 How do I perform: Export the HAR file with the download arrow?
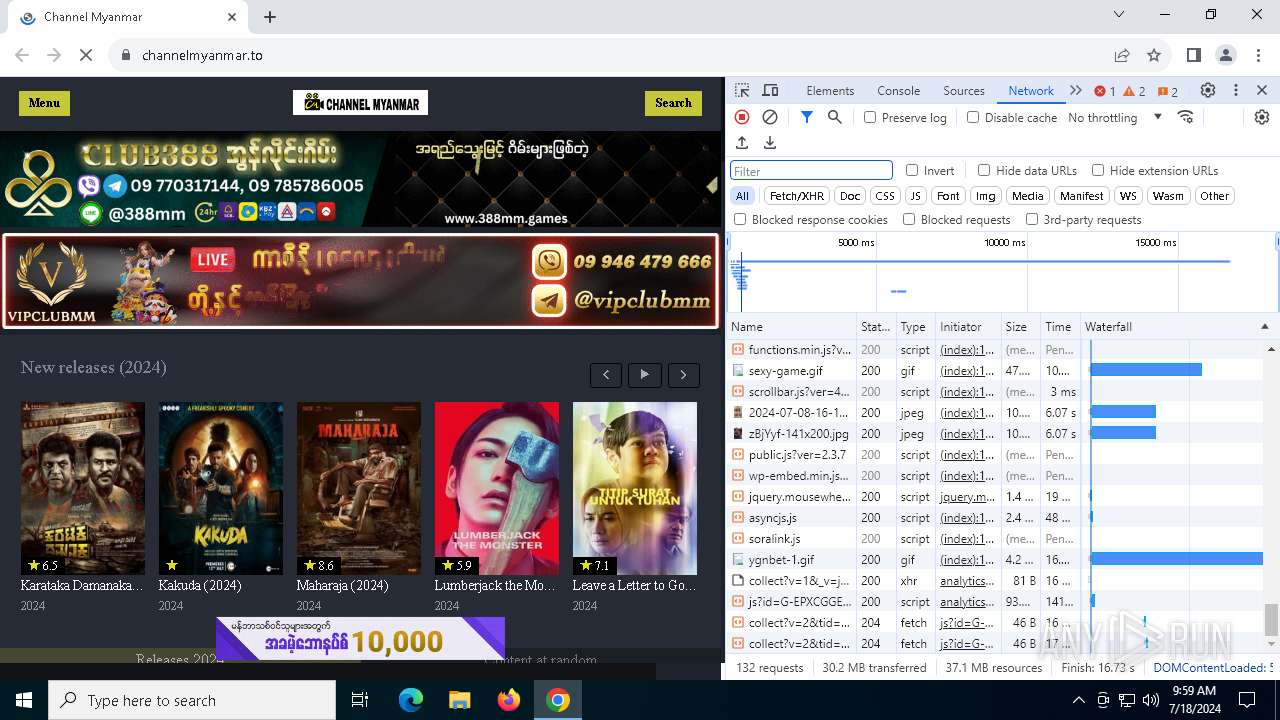(770, 143)
